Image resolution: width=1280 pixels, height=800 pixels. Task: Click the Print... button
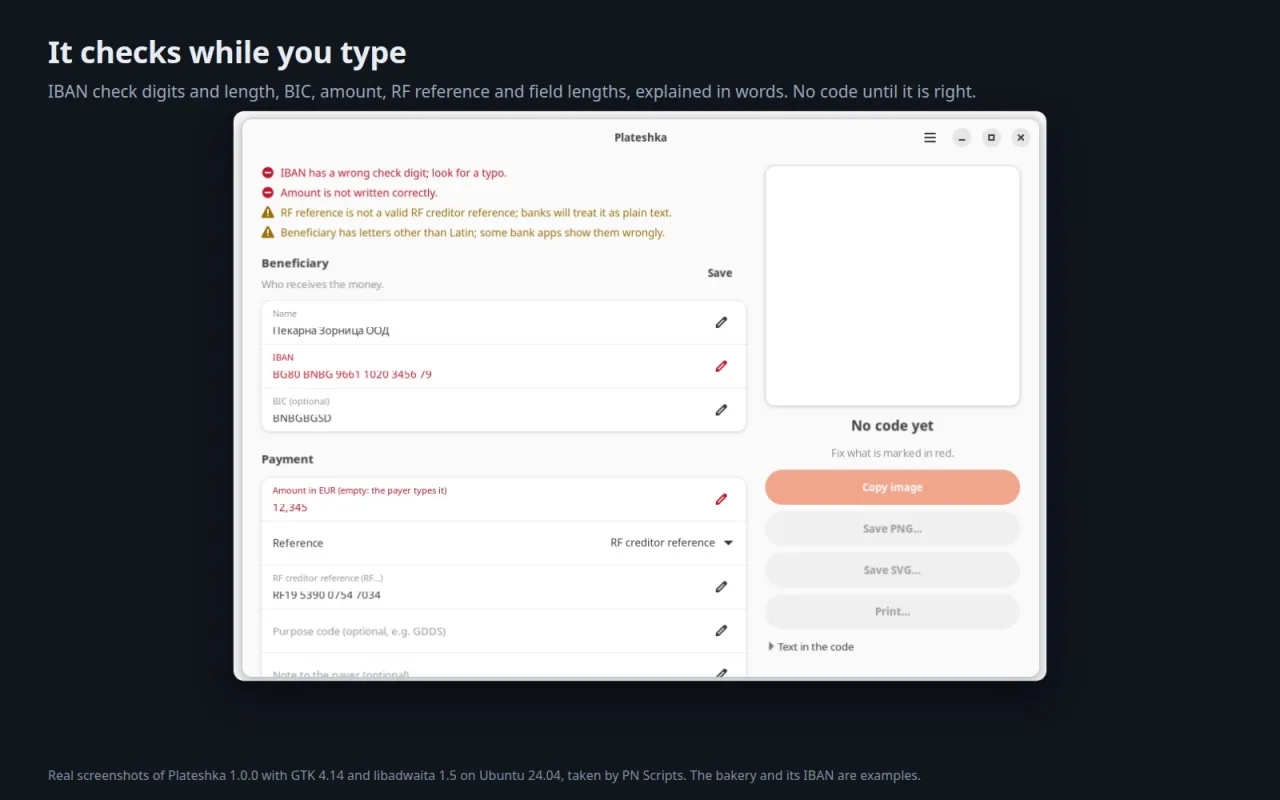(892, 611)
